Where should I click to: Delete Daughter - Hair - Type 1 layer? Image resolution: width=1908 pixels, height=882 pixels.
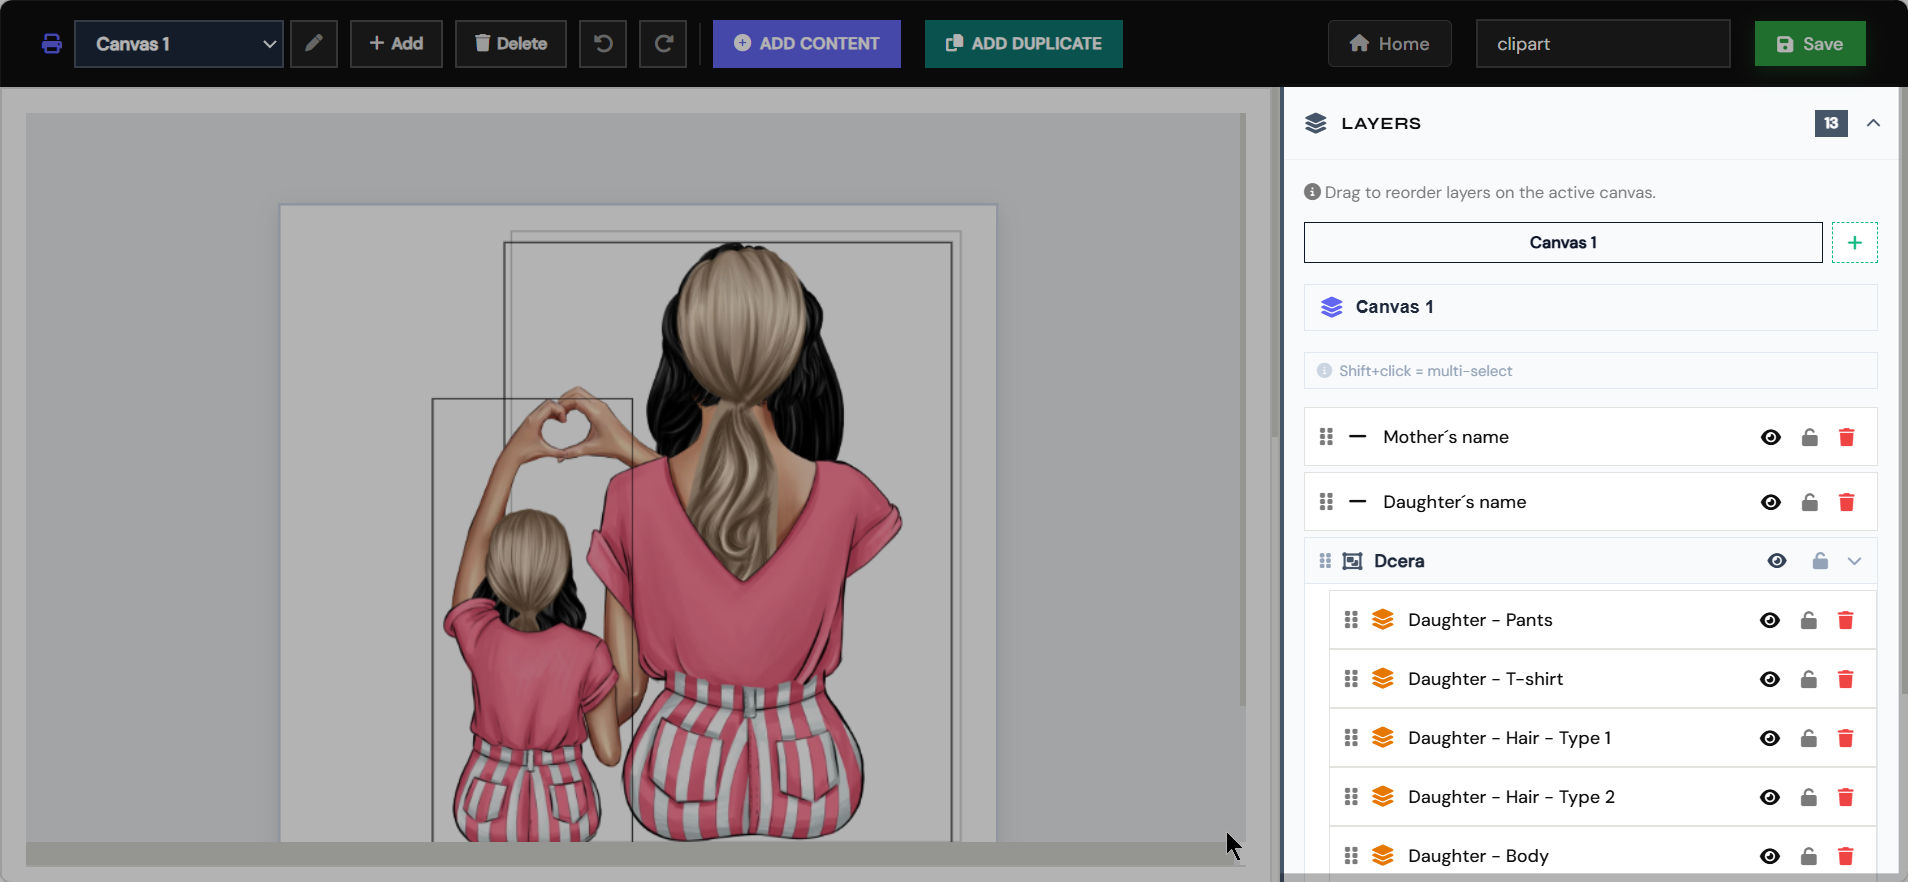click(x=1846, y=738)
